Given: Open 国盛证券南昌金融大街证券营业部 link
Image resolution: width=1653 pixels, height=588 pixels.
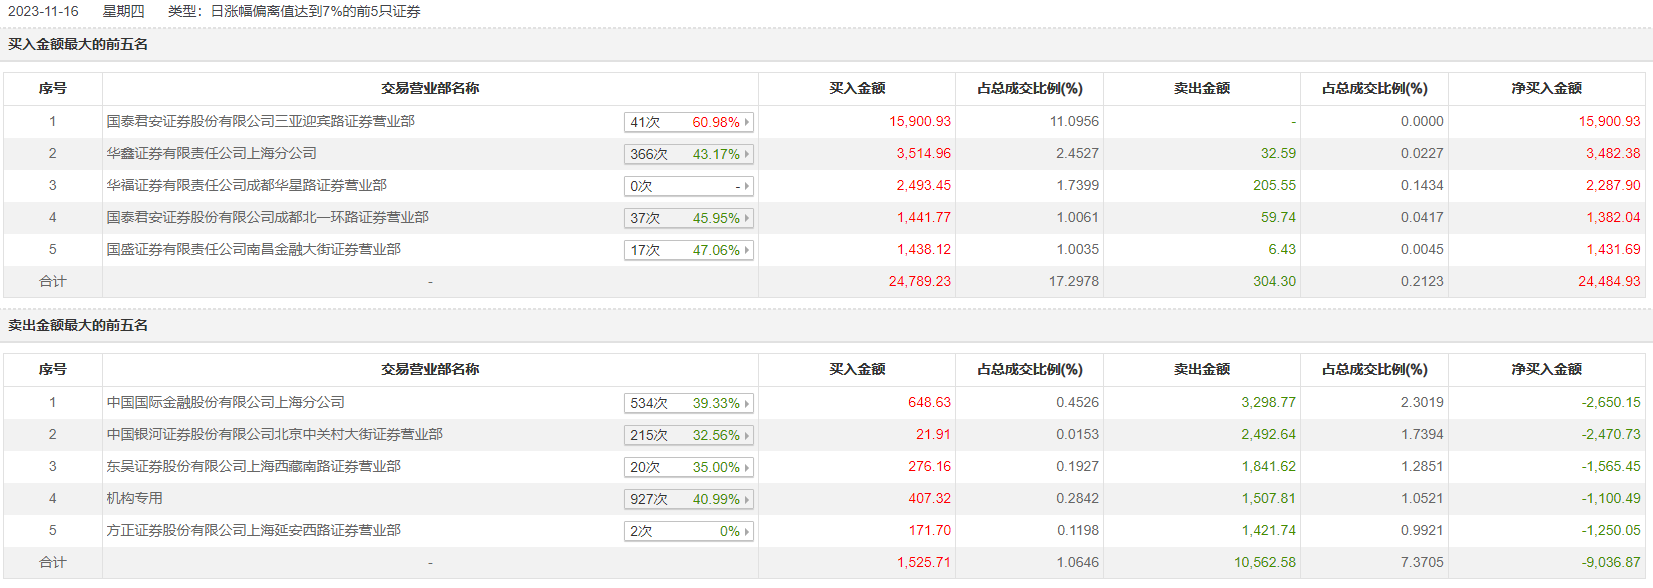Looking at the screenshot, I should pos(253,249).
